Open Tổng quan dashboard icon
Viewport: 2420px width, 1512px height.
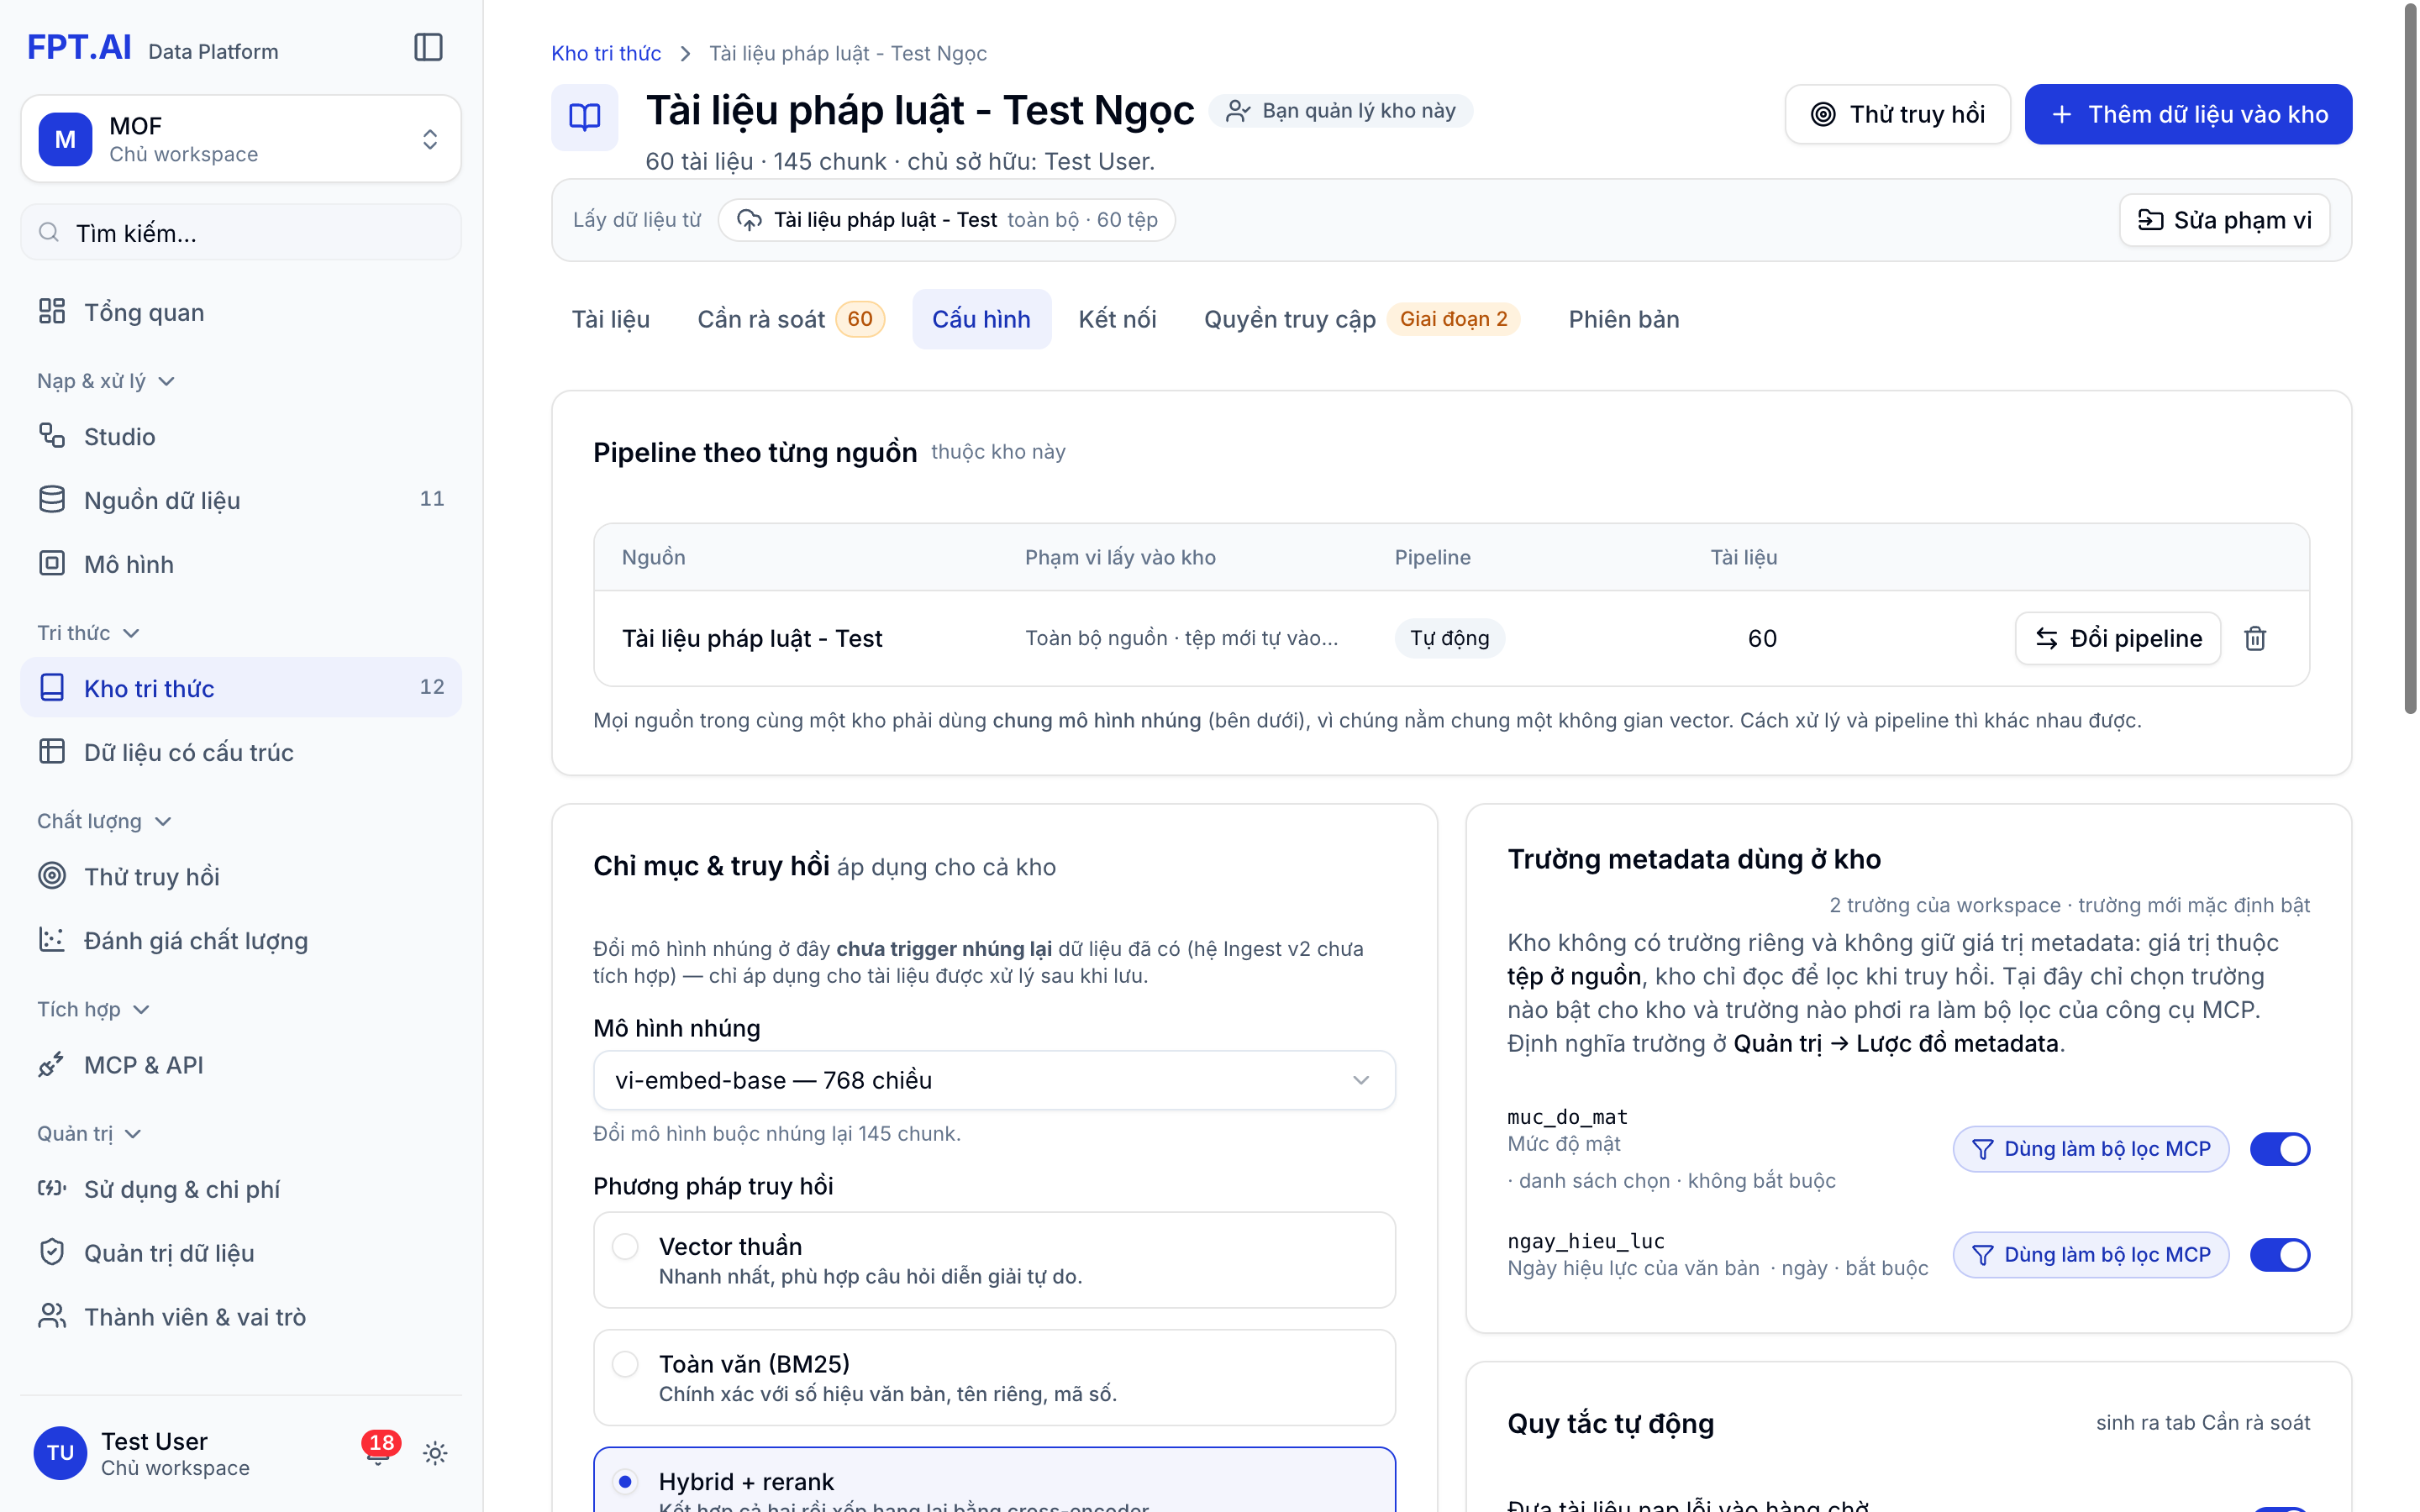pos(52,312)
